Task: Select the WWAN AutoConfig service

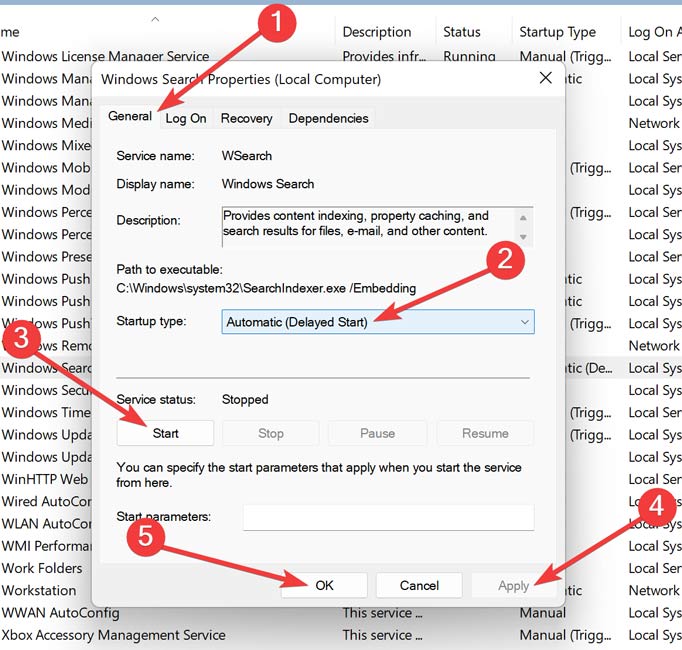Action: tap(60, 613)
